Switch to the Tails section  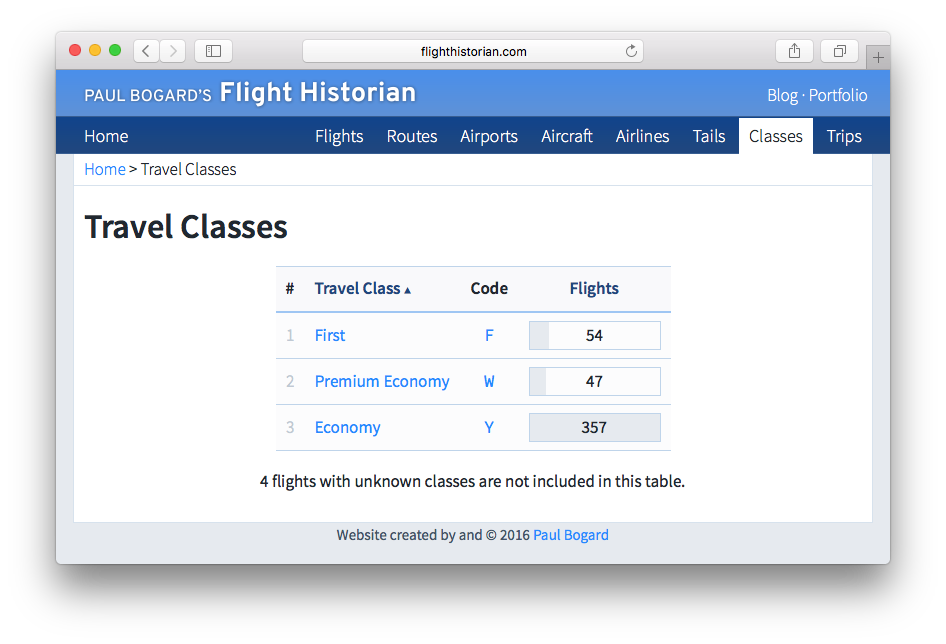[708, 136]
